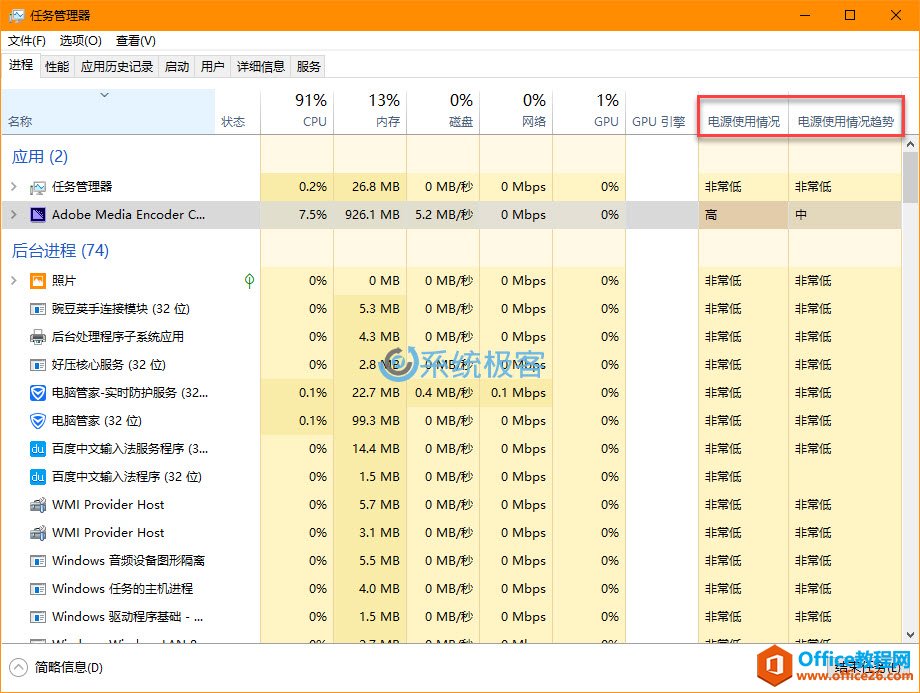Sort by the 电源使用情况 column header
This screenshot has width=920, height=693.
point(743,121)
